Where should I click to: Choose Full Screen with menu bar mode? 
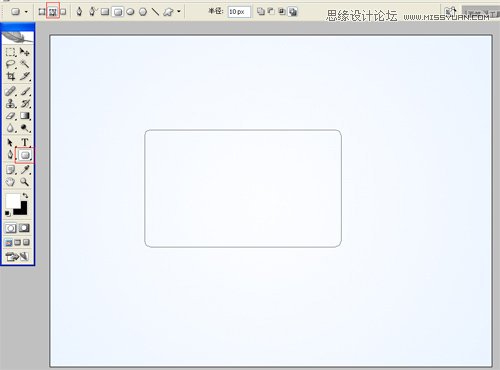[18, 243]
